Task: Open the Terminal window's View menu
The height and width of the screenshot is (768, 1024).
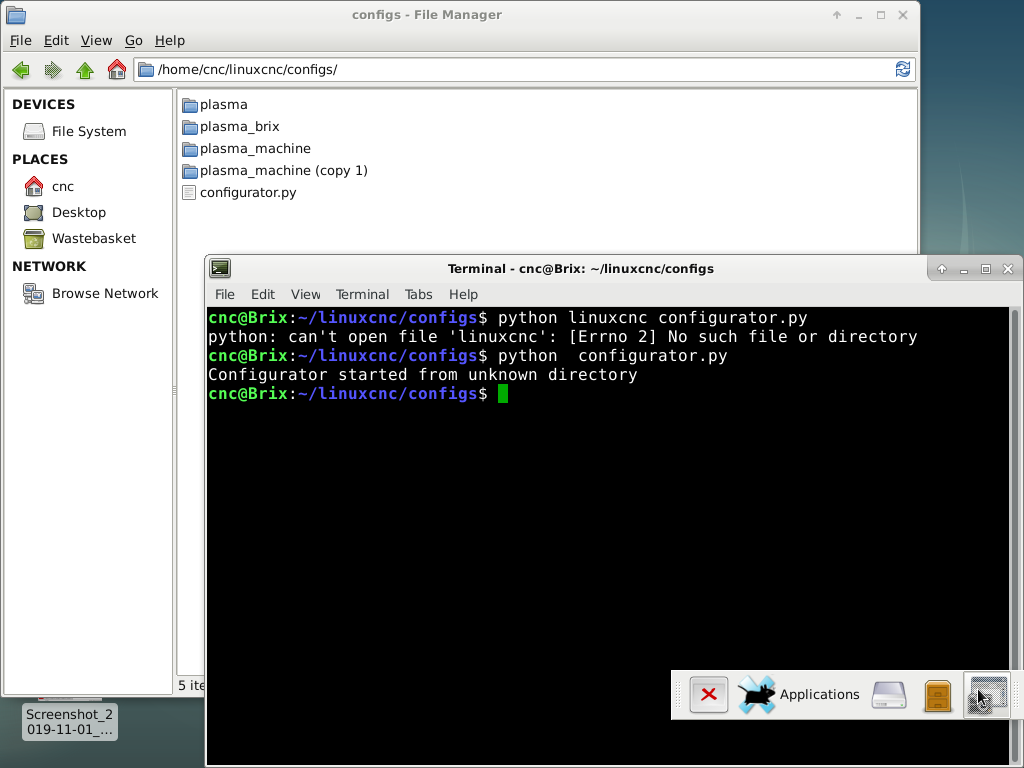Action: pos(305,295)
